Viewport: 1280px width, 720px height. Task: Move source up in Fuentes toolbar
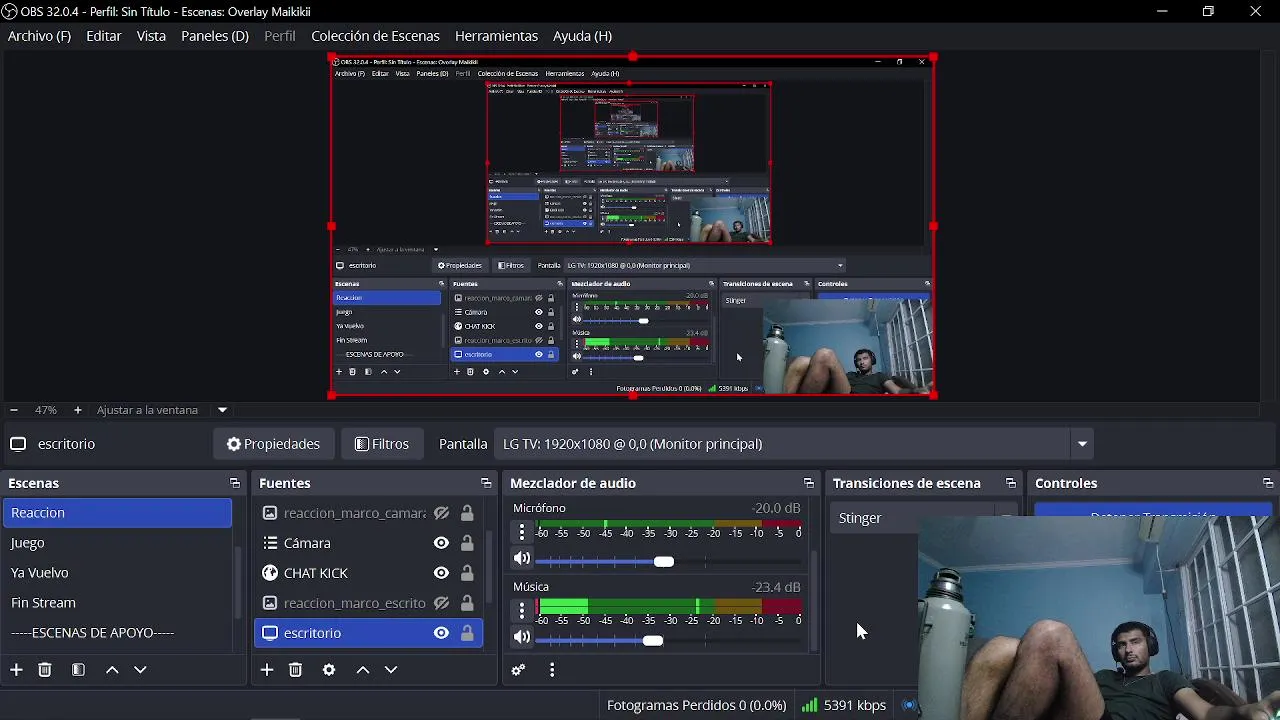(x=363, y=670)
